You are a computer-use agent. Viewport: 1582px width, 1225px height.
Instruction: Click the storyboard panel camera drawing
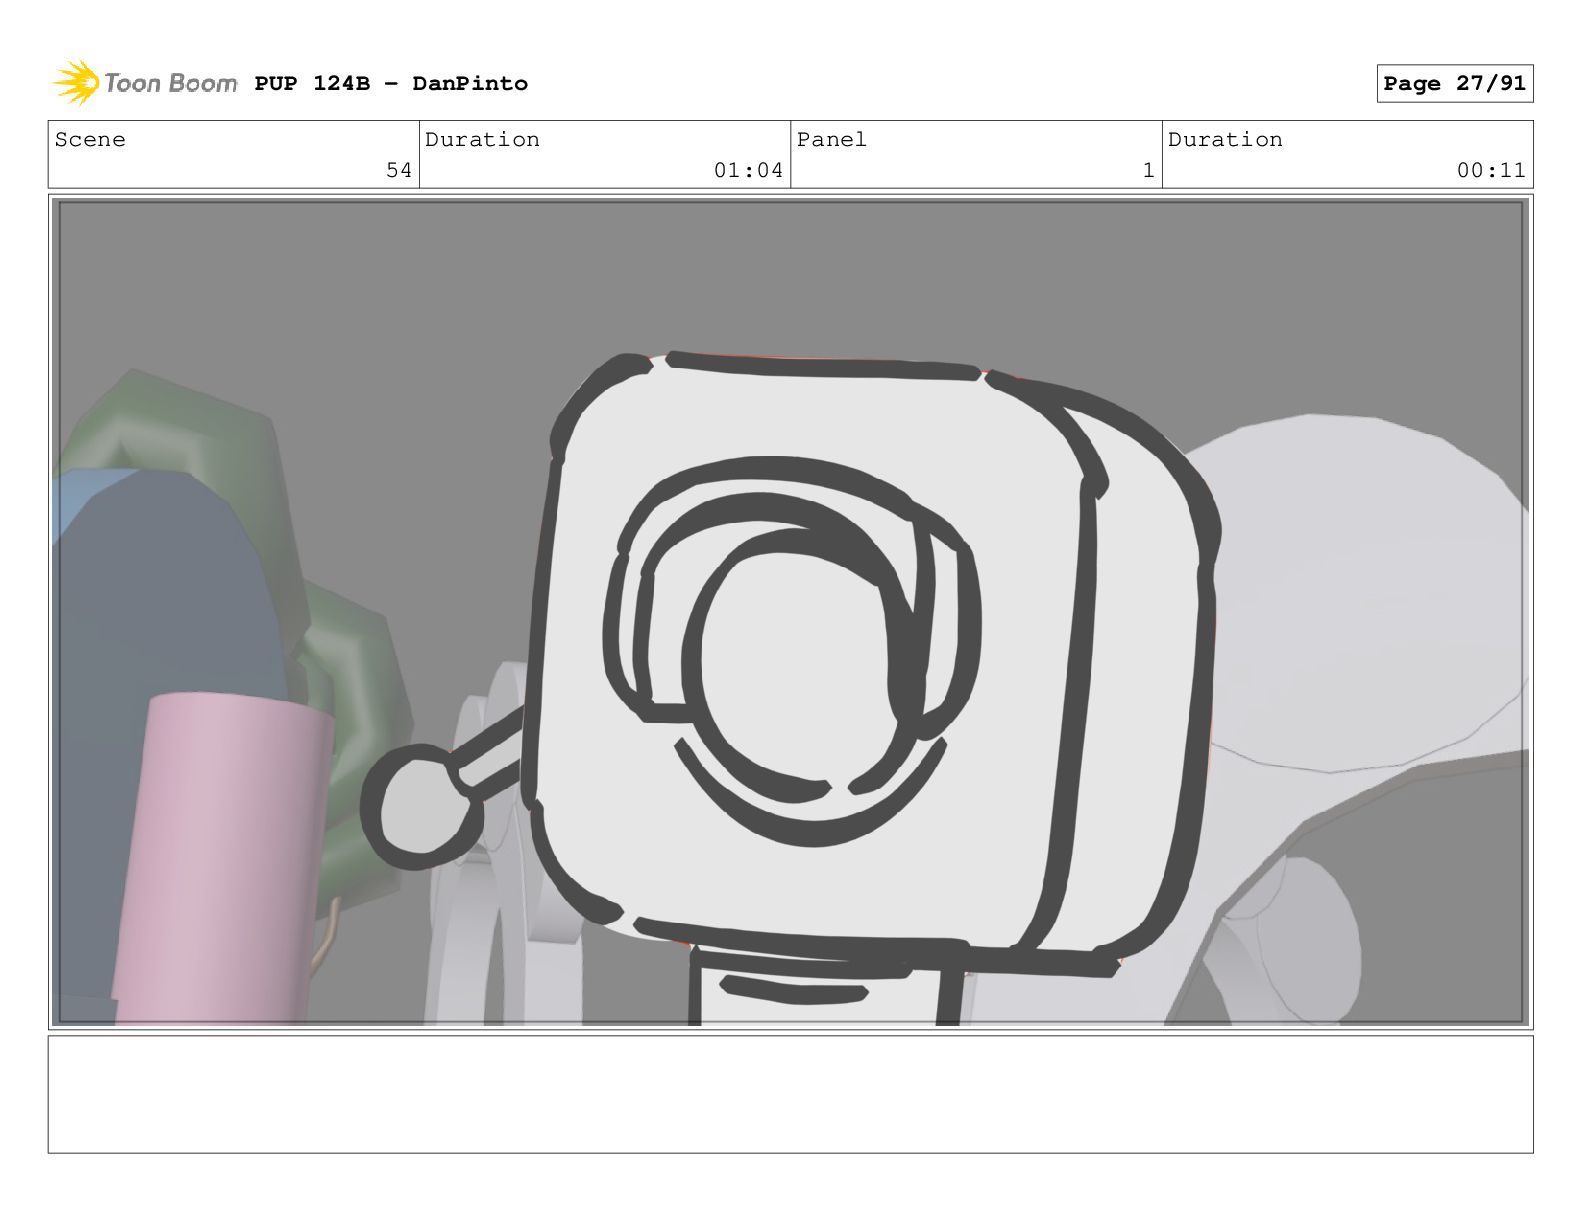point(790,612)
